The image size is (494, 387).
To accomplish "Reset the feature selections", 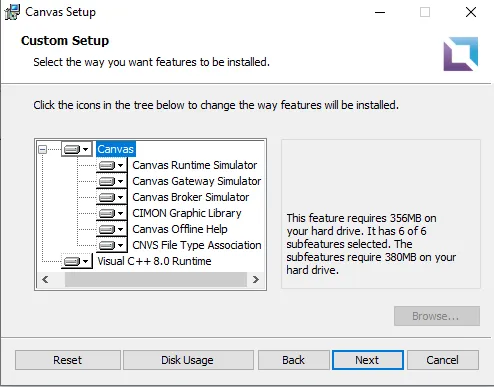I will coord(68,360).
